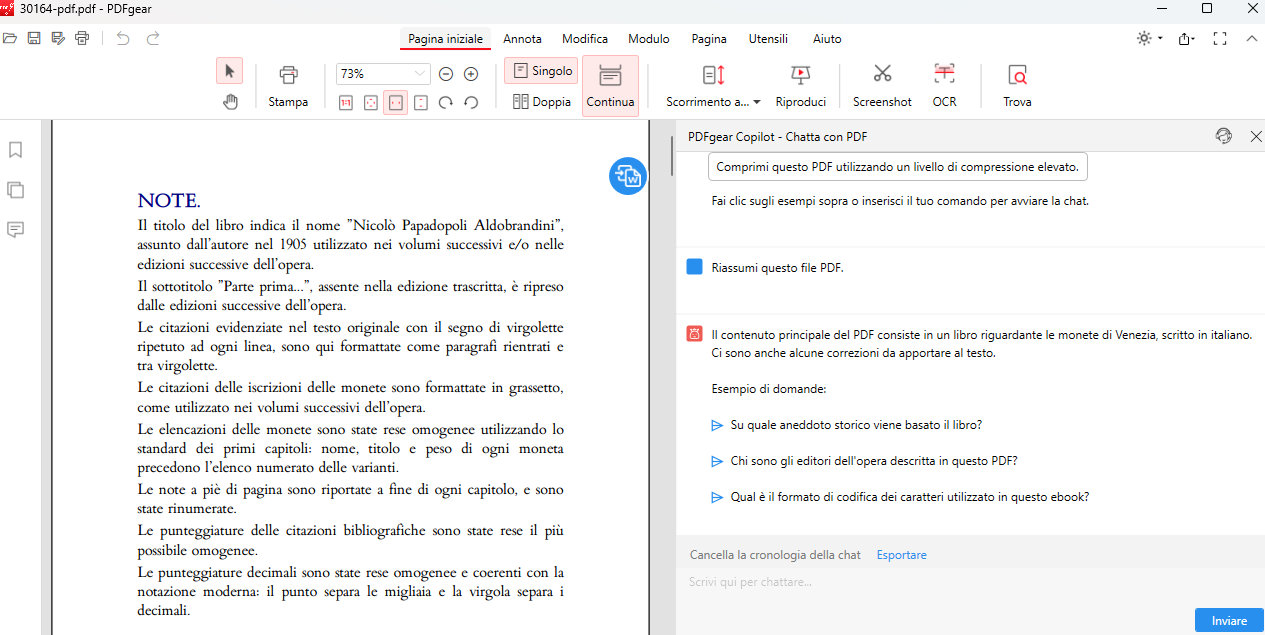Choose fit height view
This screenshot has height=635, width=1265.
[421, 102]
